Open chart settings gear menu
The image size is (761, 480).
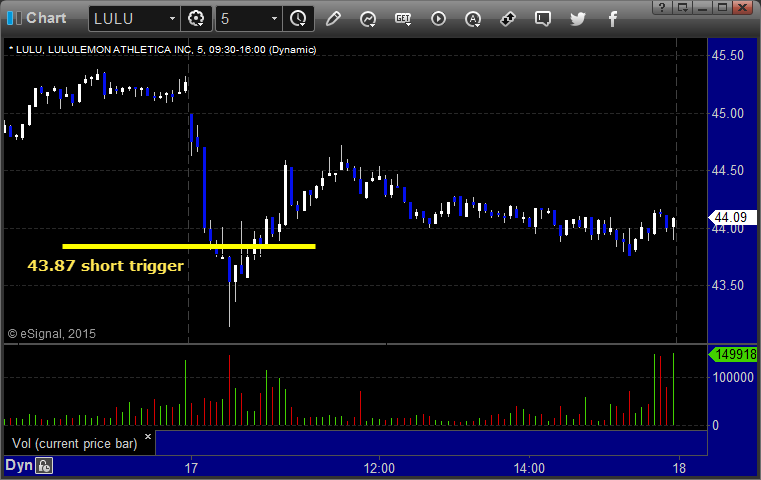[196, 19]
